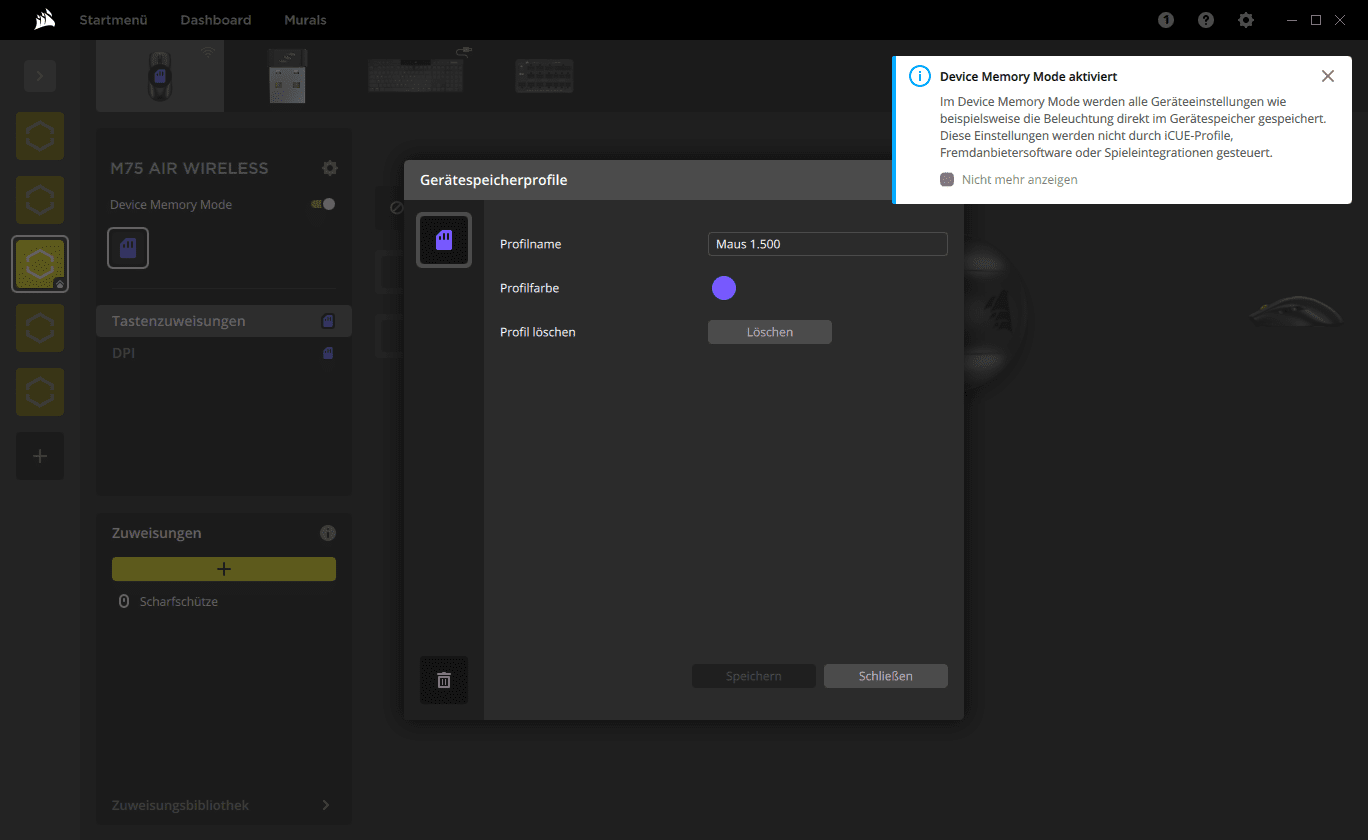Open M75 AIR WIRELESS device settings gear
1368x840 pixels.
tap(330, 168)
